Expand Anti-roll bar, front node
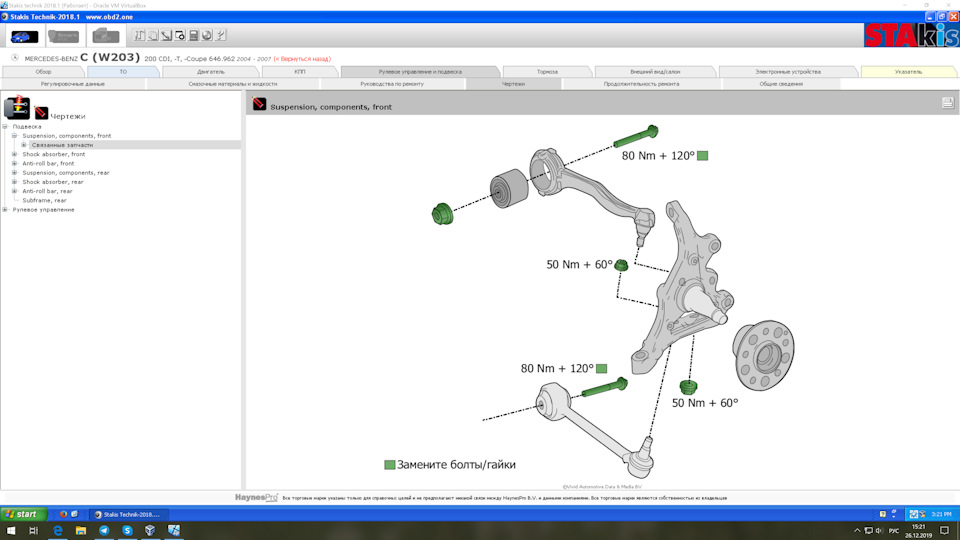This screenshot has height=540, width=960. (15, 163)
